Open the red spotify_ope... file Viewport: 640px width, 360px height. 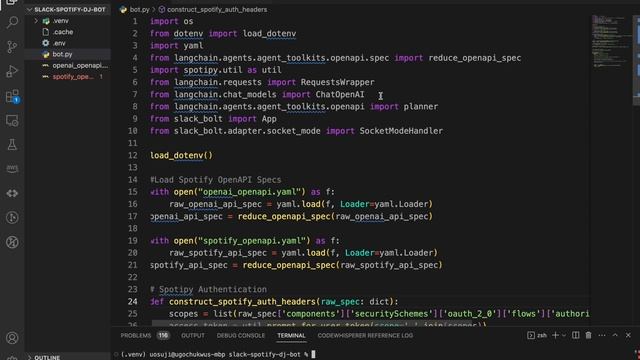click(x=73, y=76)
